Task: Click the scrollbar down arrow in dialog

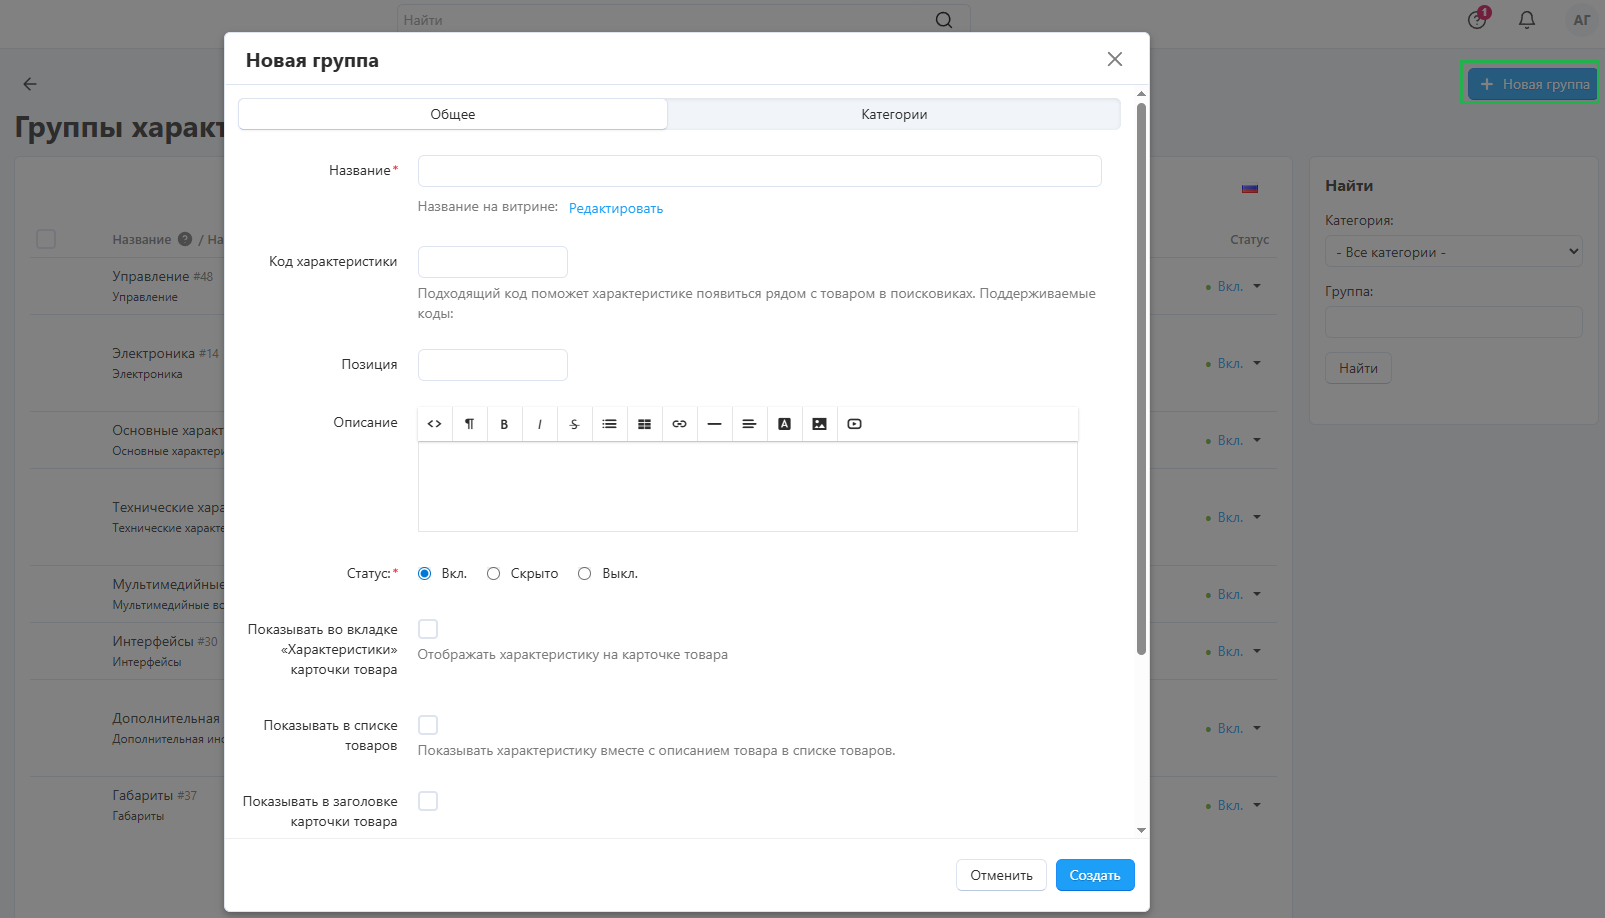Action: 1141,830
